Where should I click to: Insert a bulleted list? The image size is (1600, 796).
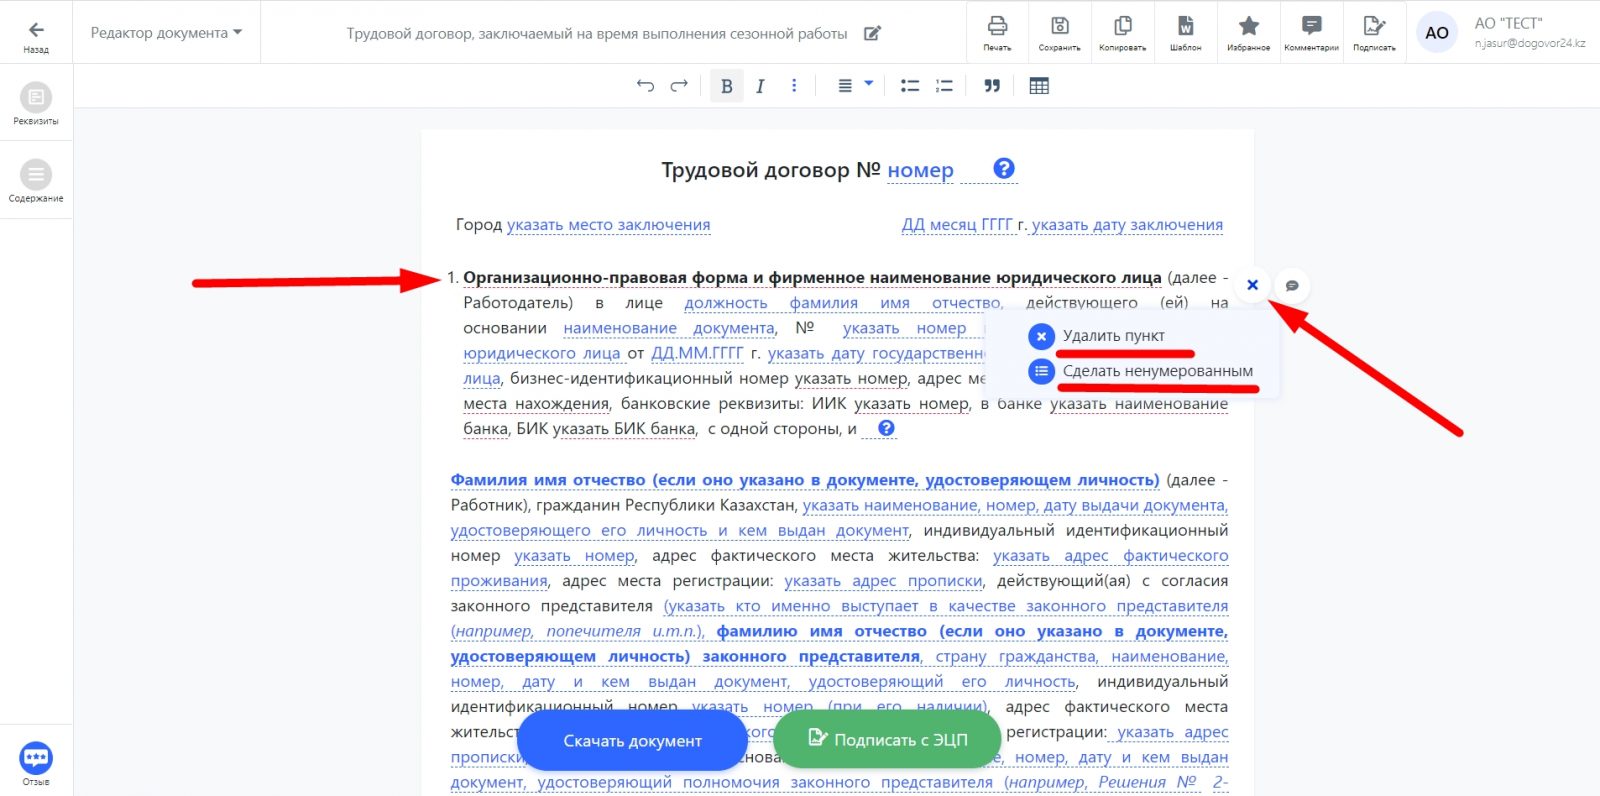click(910, 86)
